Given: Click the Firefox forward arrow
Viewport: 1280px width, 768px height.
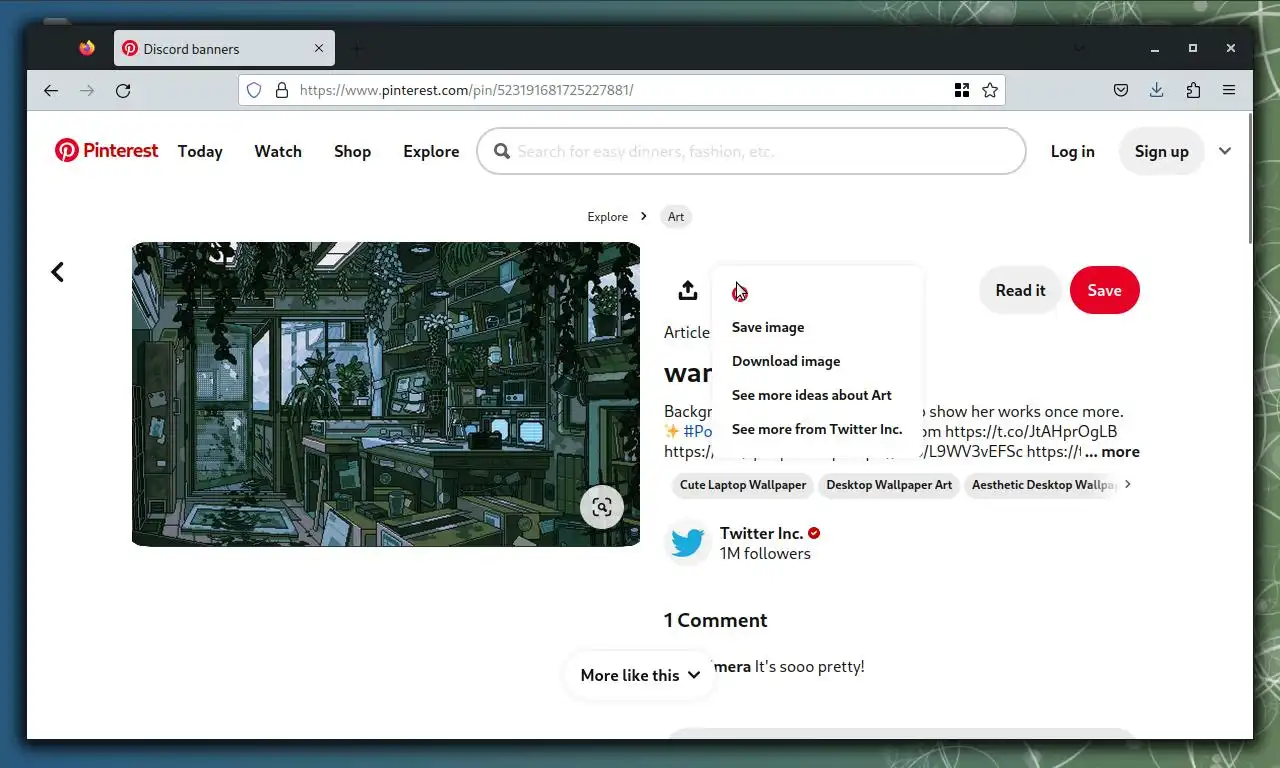Looking at the screenshot, I should pyautogui.click(x=87, y=90).
